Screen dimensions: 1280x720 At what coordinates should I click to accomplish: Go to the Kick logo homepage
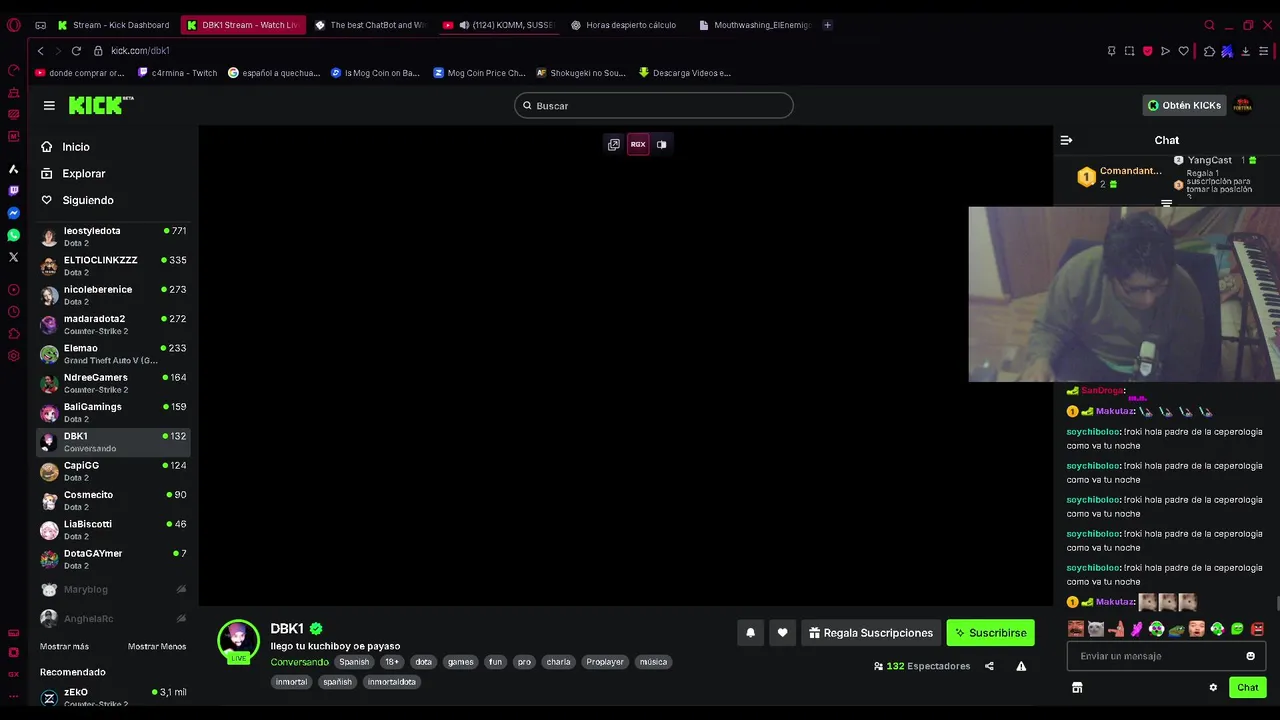100,105
